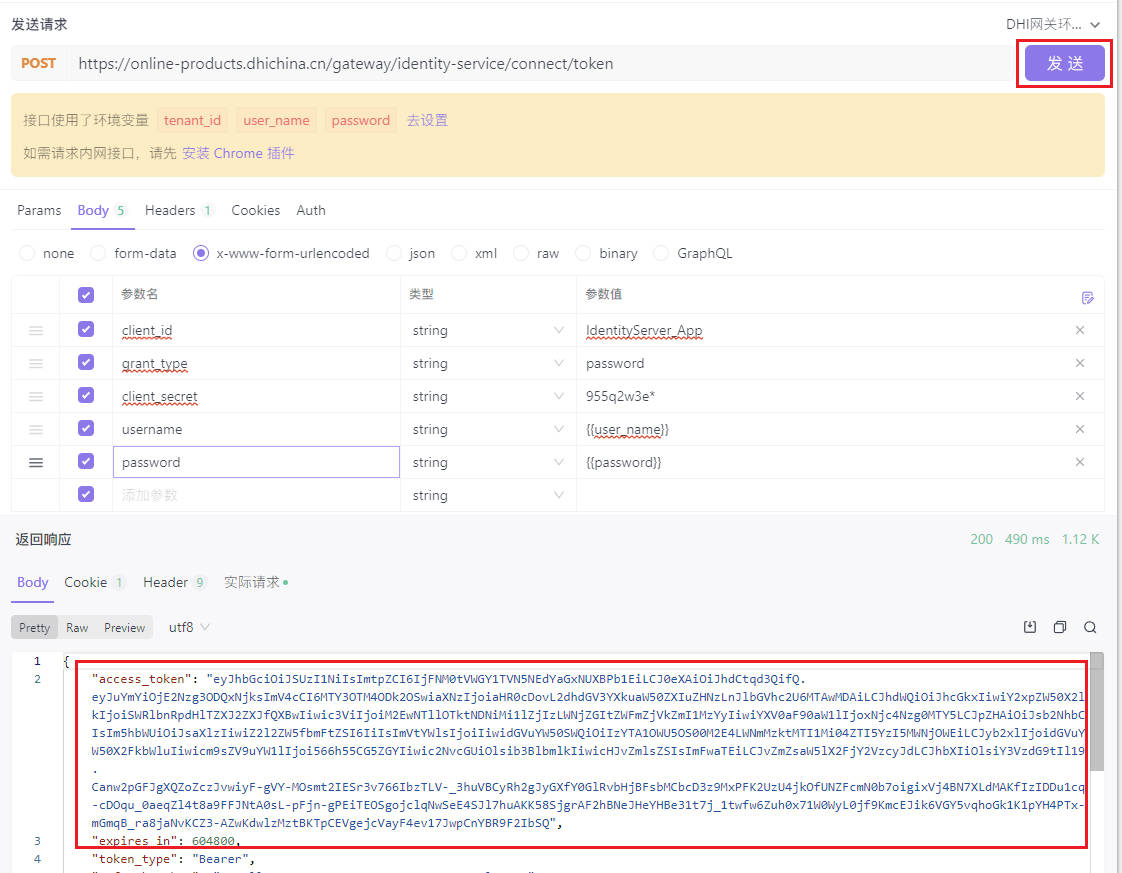Click the password parameter name field
1122x873 pixels.
point(256,462)
